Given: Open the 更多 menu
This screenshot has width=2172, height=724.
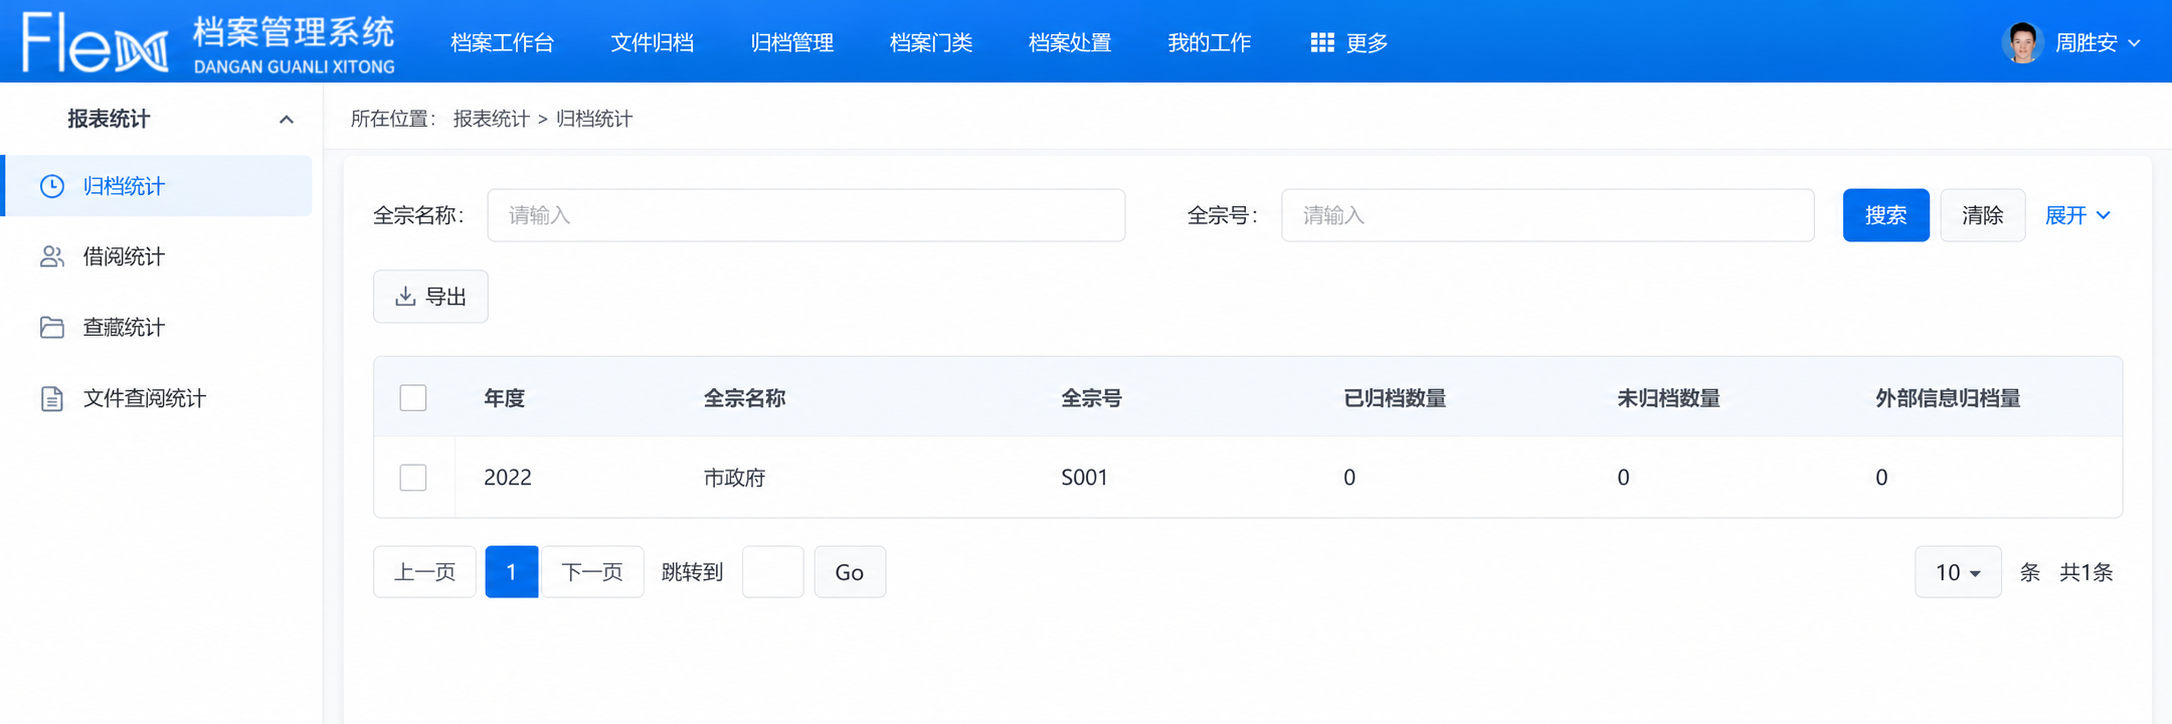Looking at the screenshot, I should click(1349, 43).
